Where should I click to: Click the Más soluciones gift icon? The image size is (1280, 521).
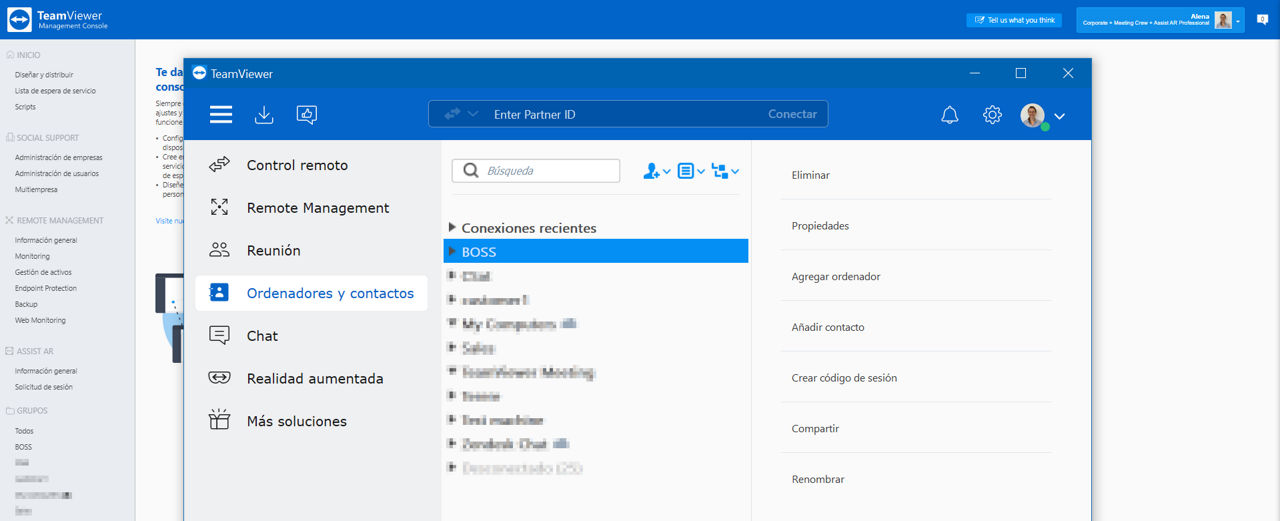pyautogui.click(x=220, y=421)
